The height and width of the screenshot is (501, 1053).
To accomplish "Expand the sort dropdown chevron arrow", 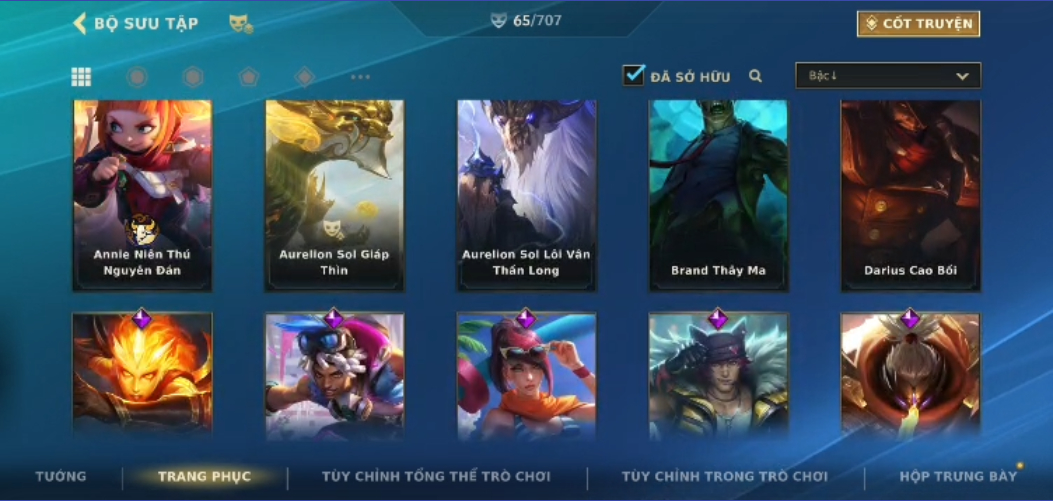I will click(962, 76).
